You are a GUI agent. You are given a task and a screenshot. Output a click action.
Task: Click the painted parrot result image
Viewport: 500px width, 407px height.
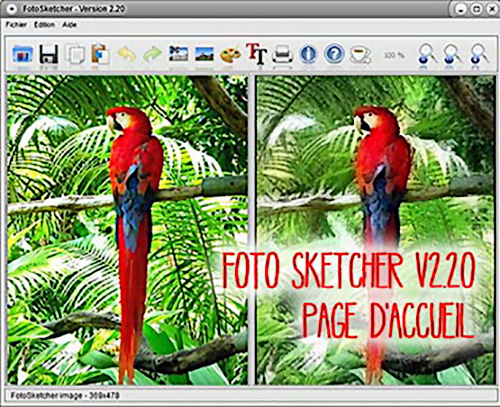[x=376, y=230]
